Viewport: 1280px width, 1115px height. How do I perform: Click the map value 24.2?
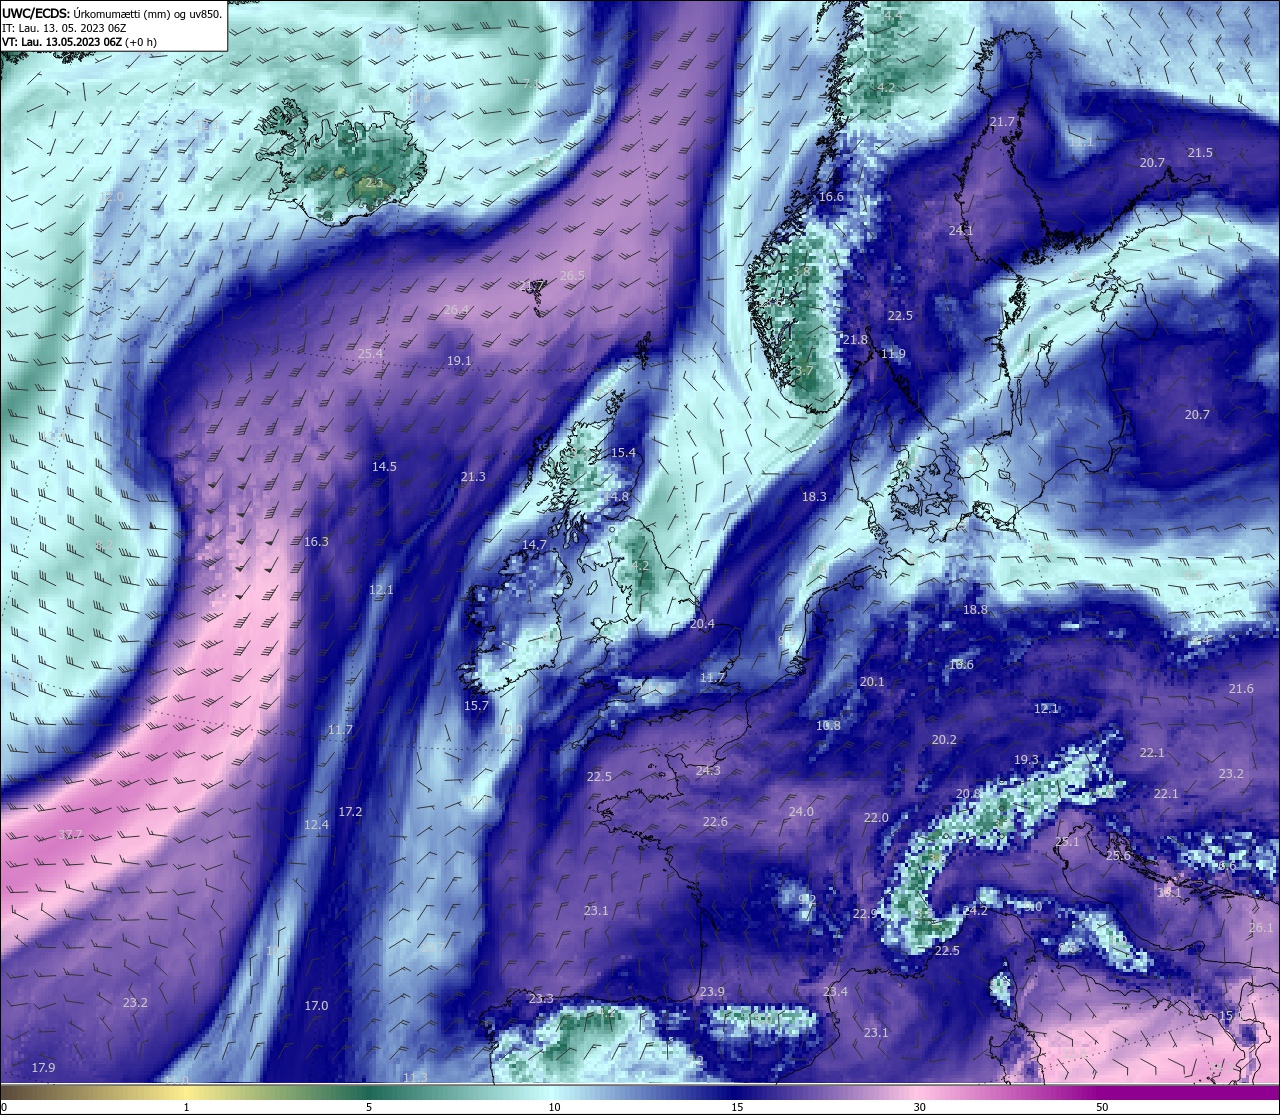(x=975, y=911)
